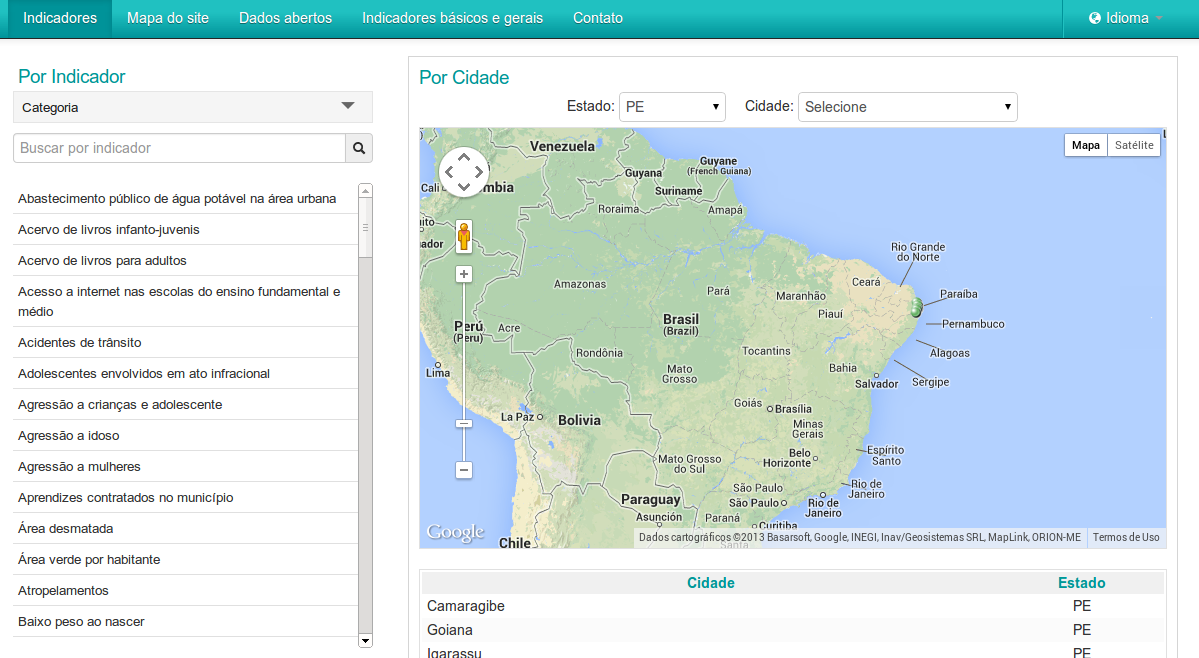Click the map zoom slider handle
Screen dimensions: 1199x658
coord(463,423)
